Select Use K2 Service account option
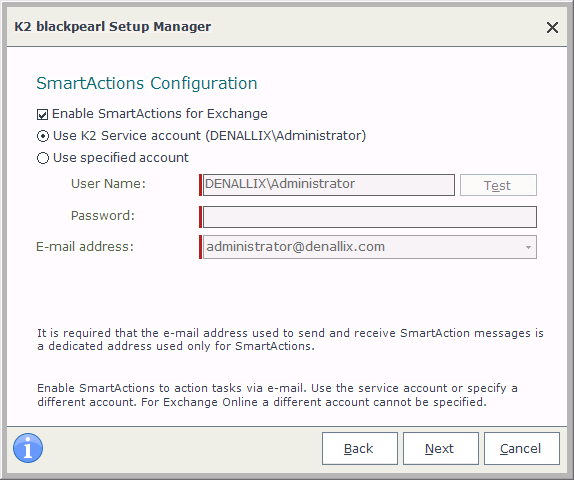The height and width of the screenshot is (480, 574). pos(43,136)
